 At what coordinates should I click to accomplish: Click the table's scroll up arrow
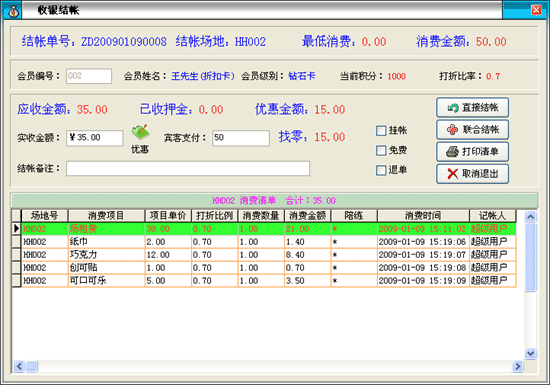[530, 217]
